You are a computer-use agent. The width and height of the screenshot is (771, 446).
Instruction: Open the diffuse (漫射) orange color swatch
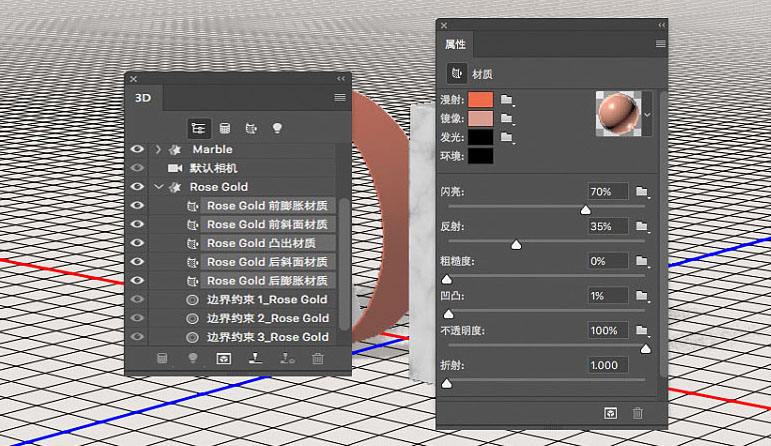click(480, 100)
